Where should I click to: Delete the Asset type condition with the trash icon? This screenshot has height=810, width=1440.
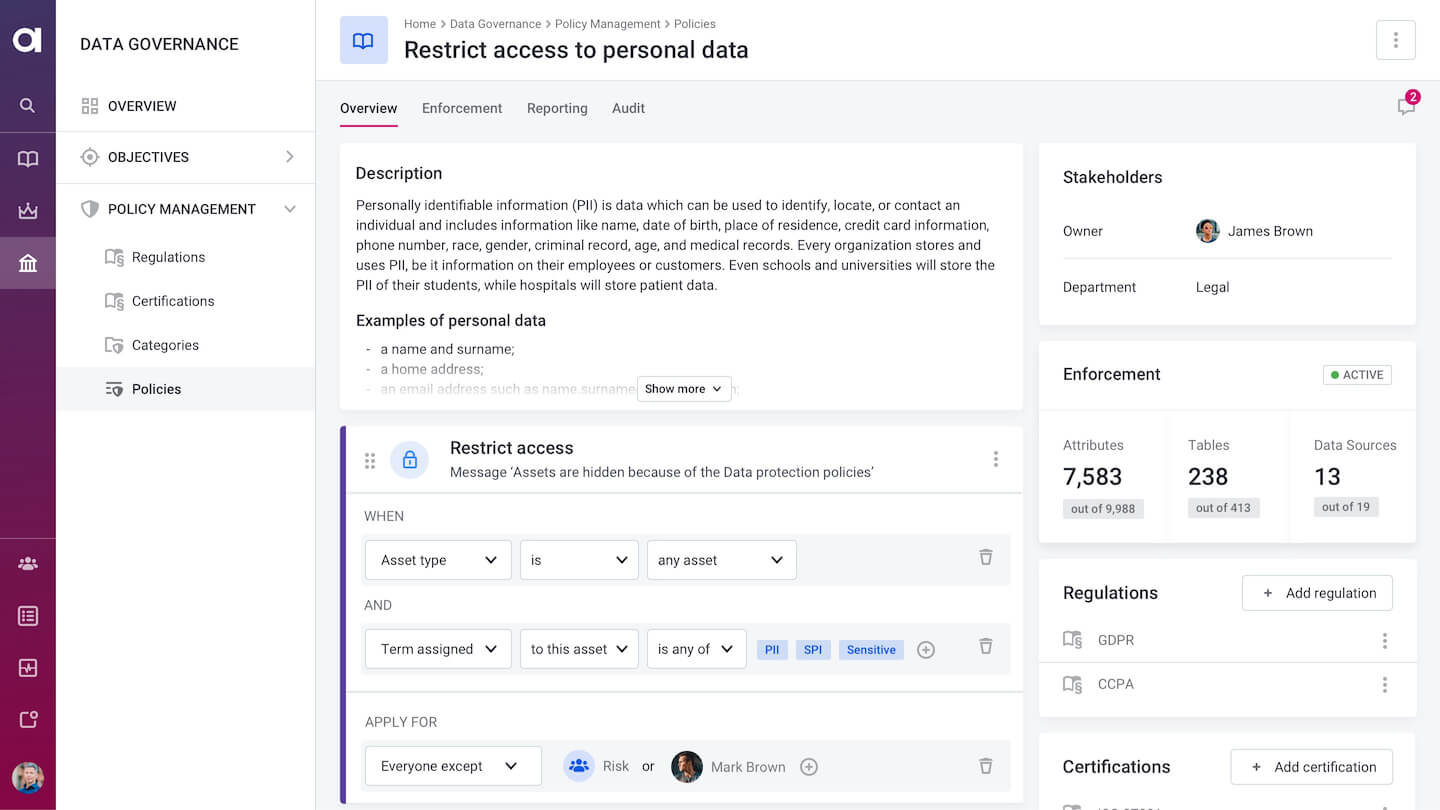986,558
